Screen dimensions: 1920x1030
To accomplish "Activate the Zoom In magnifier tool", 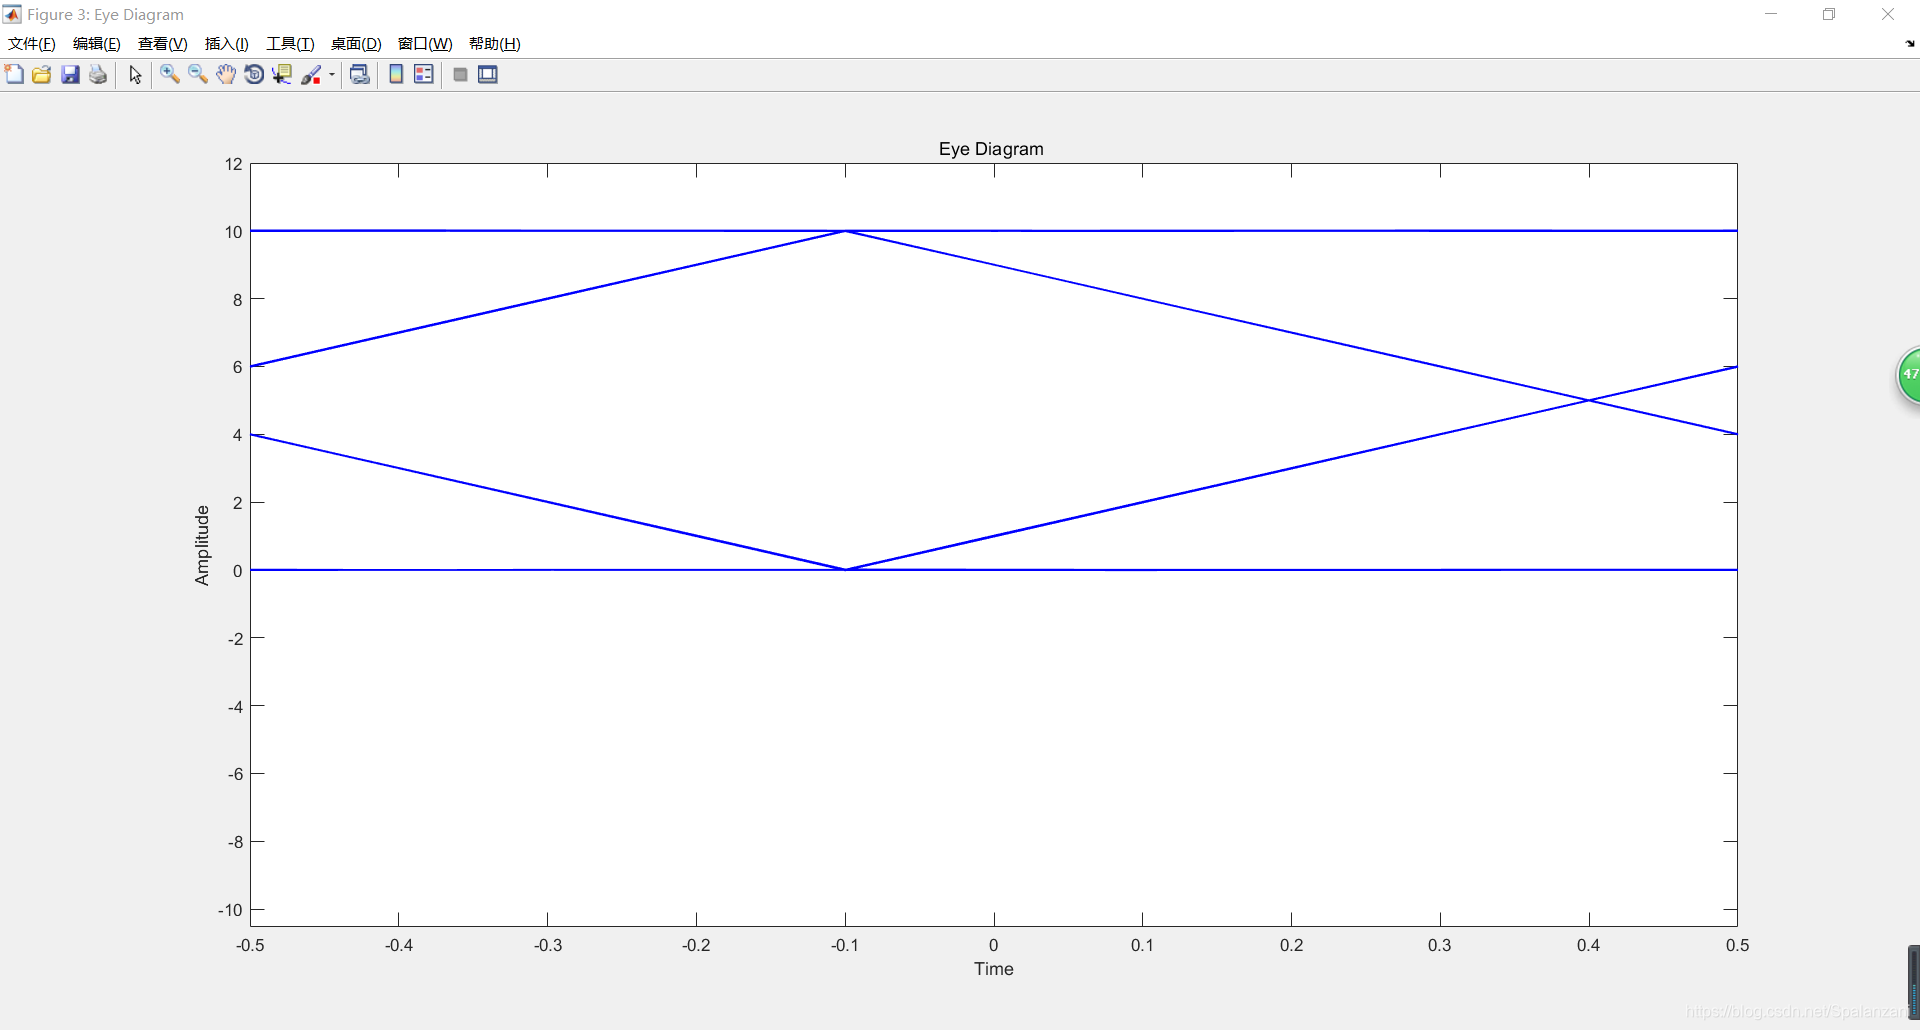I will click(x=170, y=75).
